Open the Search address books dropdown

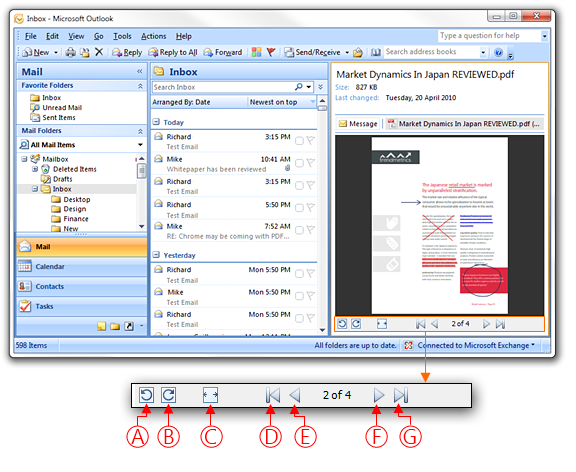point(483,53)
